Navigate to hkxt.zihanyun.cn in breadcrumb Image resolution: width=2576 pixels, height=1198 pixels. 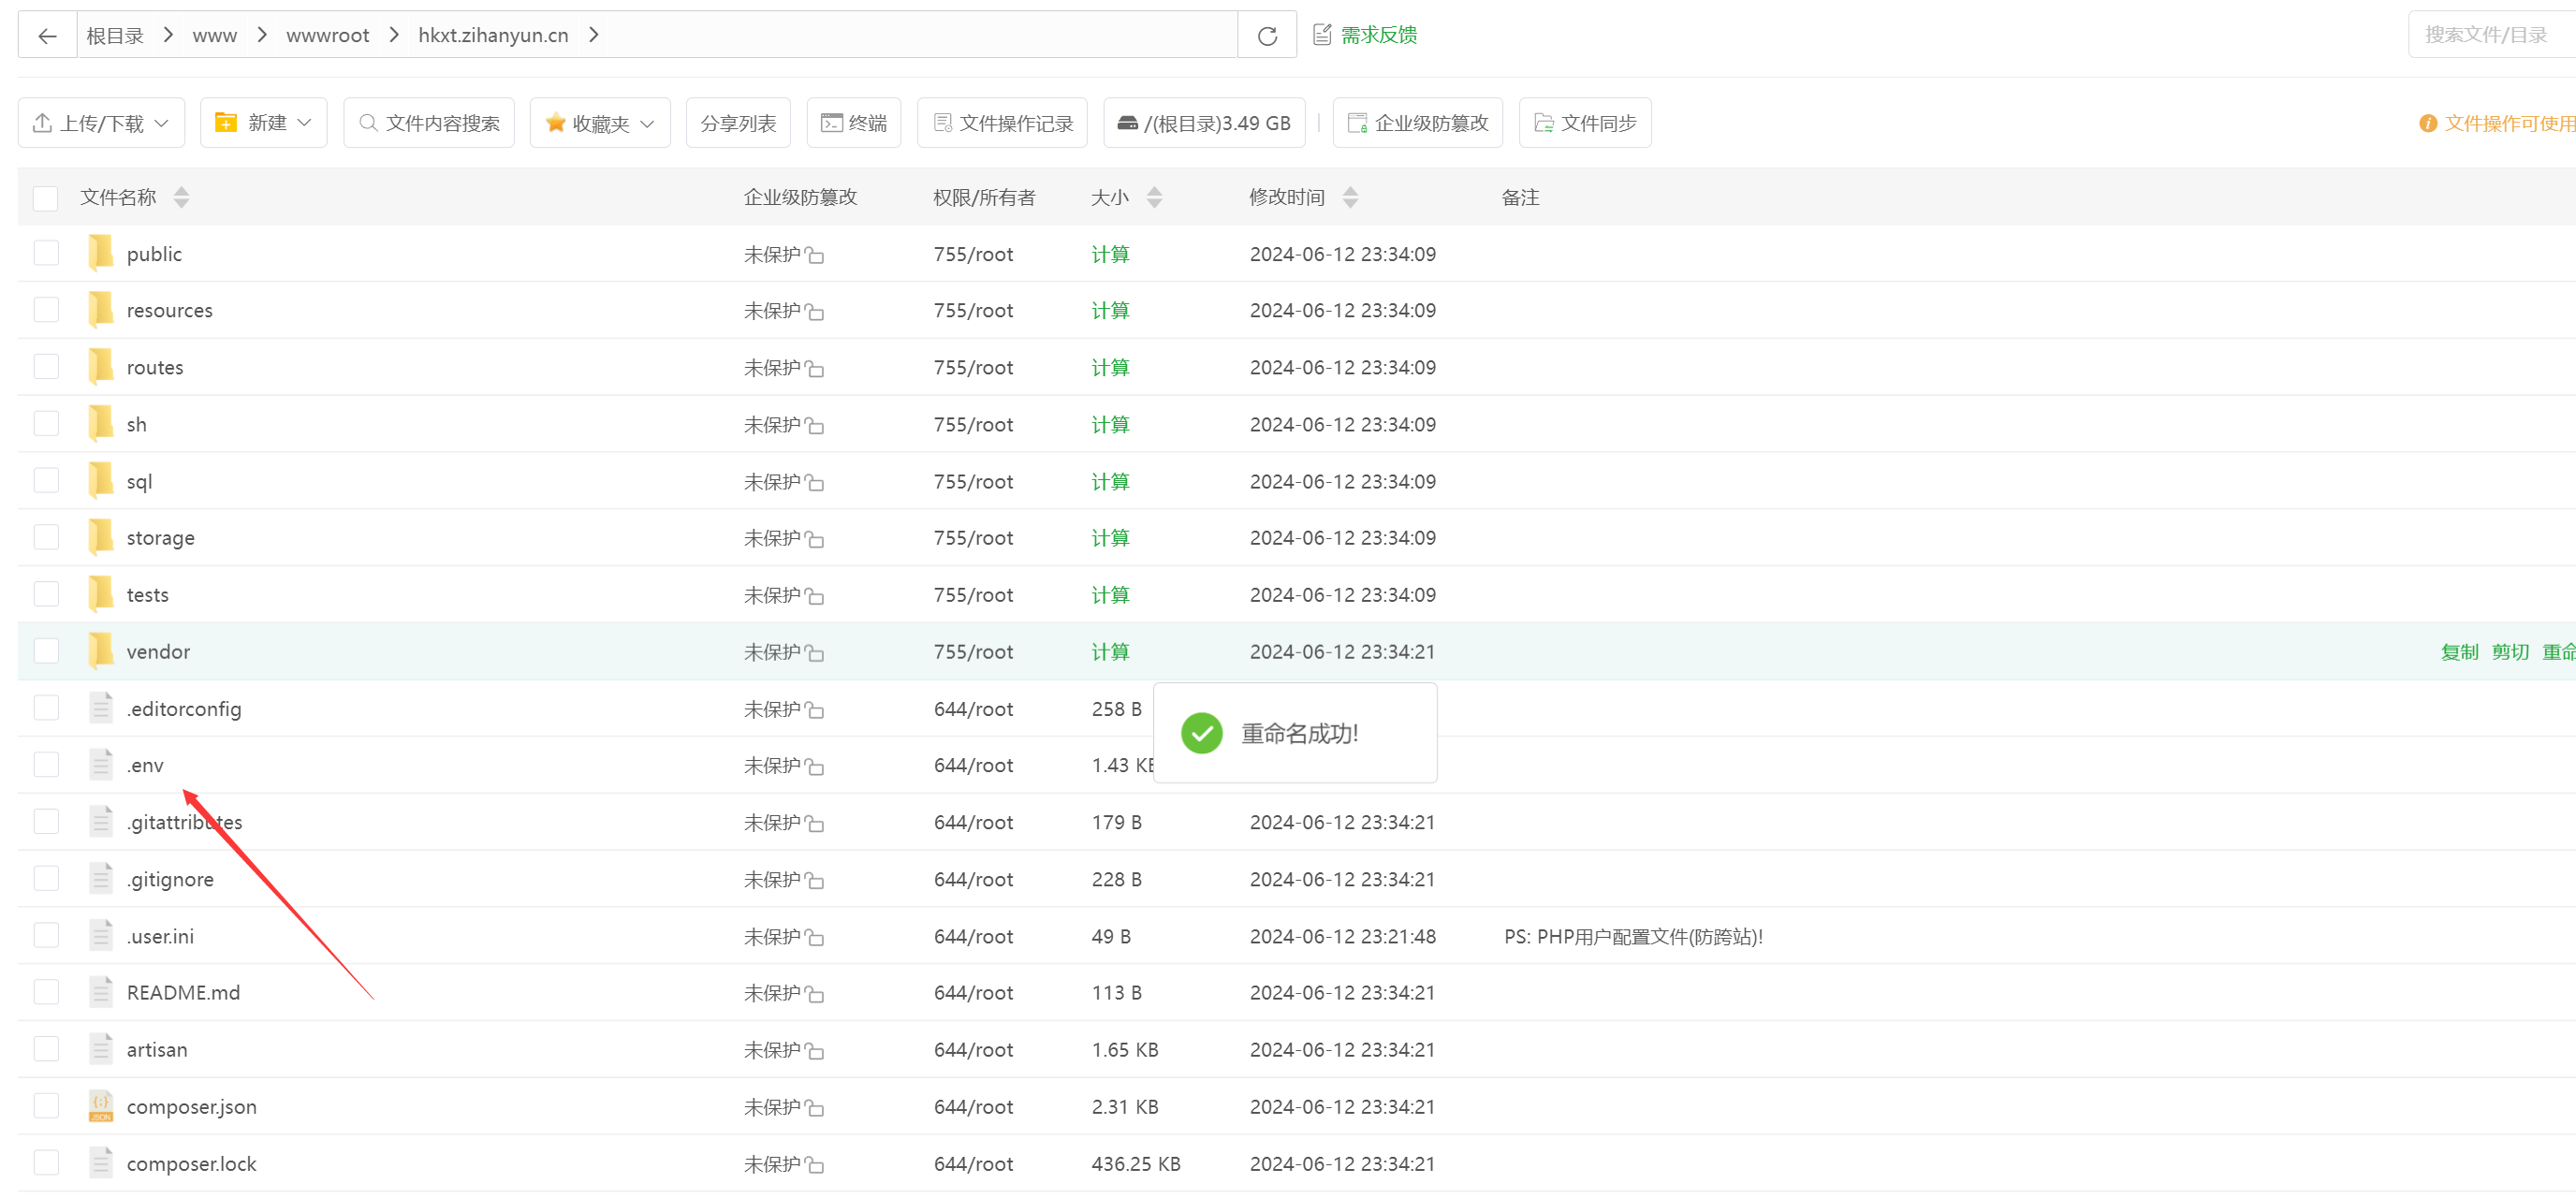click(493, 36)
